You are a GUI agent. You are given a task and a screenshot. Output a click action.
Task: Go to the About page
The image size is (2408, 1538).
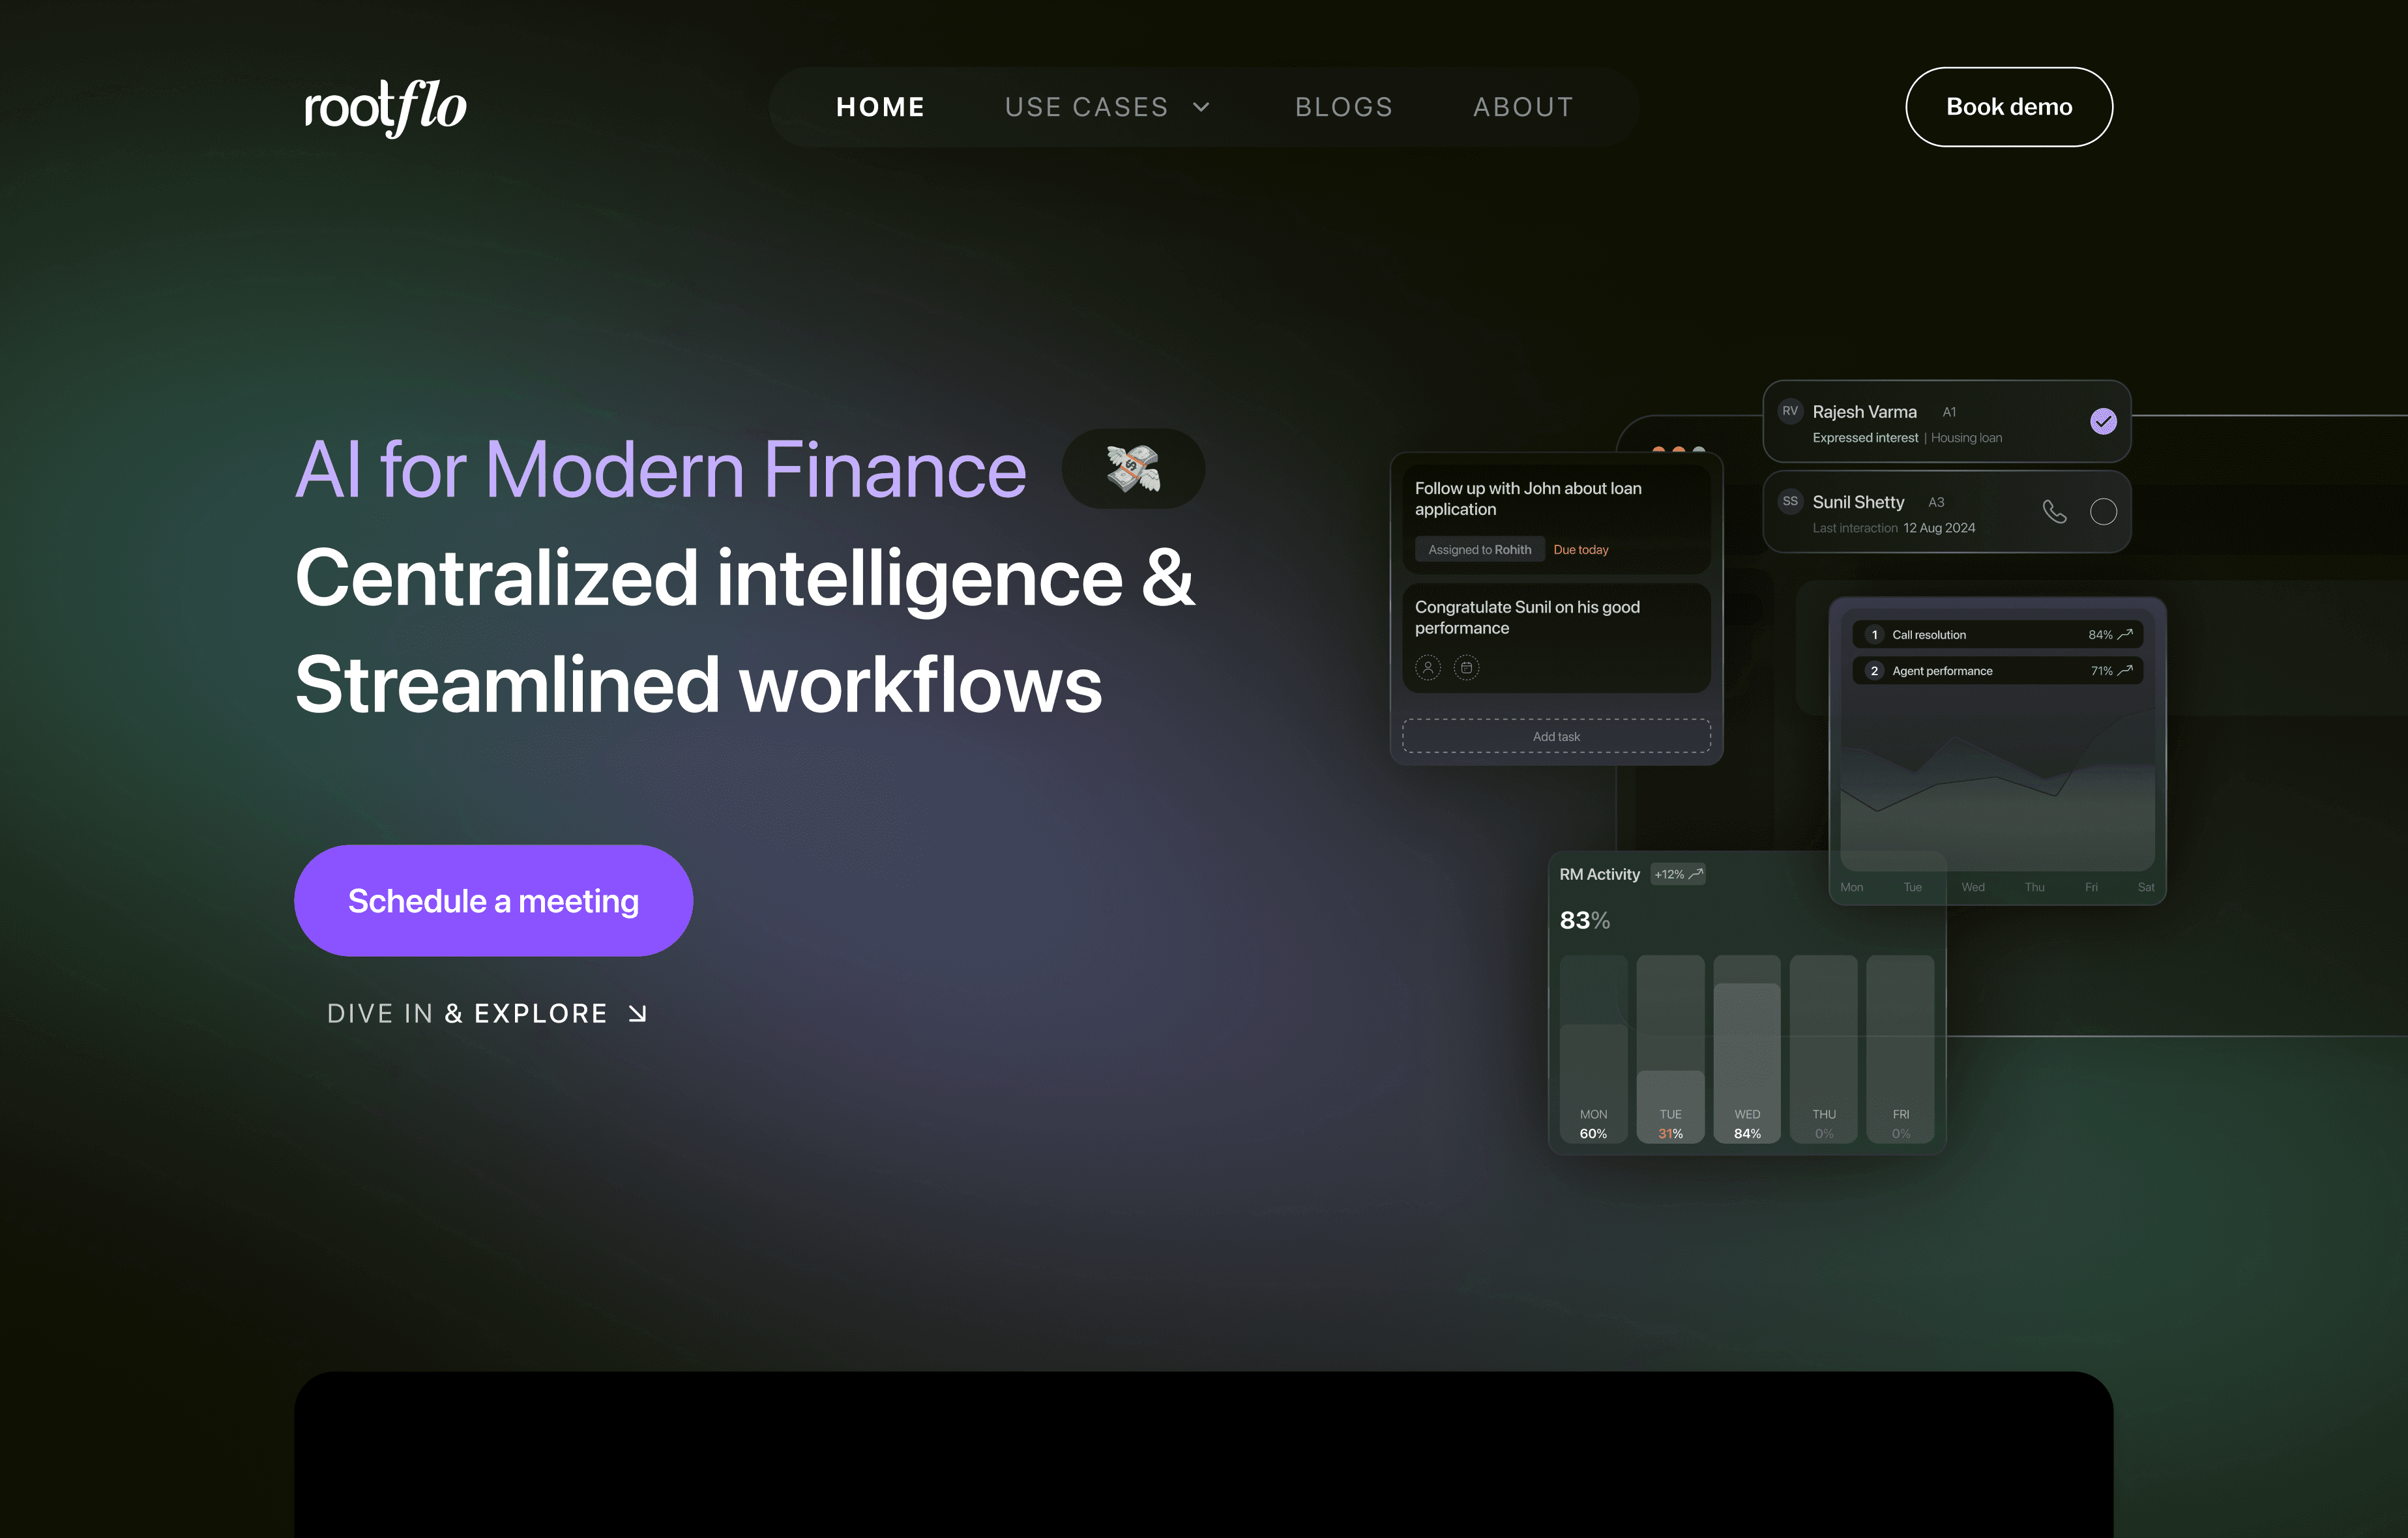click(x=1523, y=107)
